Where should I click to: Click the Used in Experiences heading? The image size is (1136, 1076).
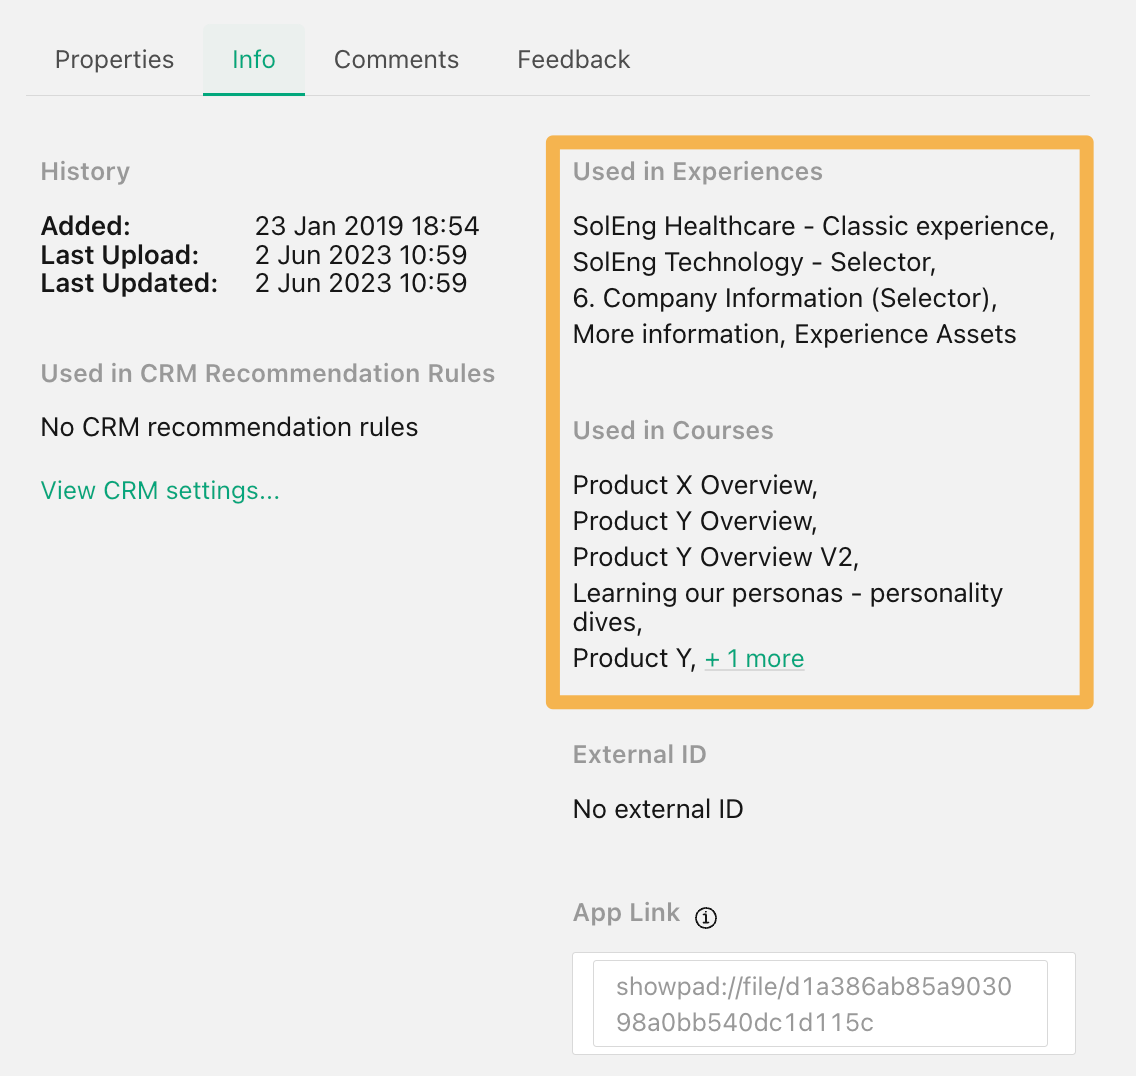pos(698,172)
